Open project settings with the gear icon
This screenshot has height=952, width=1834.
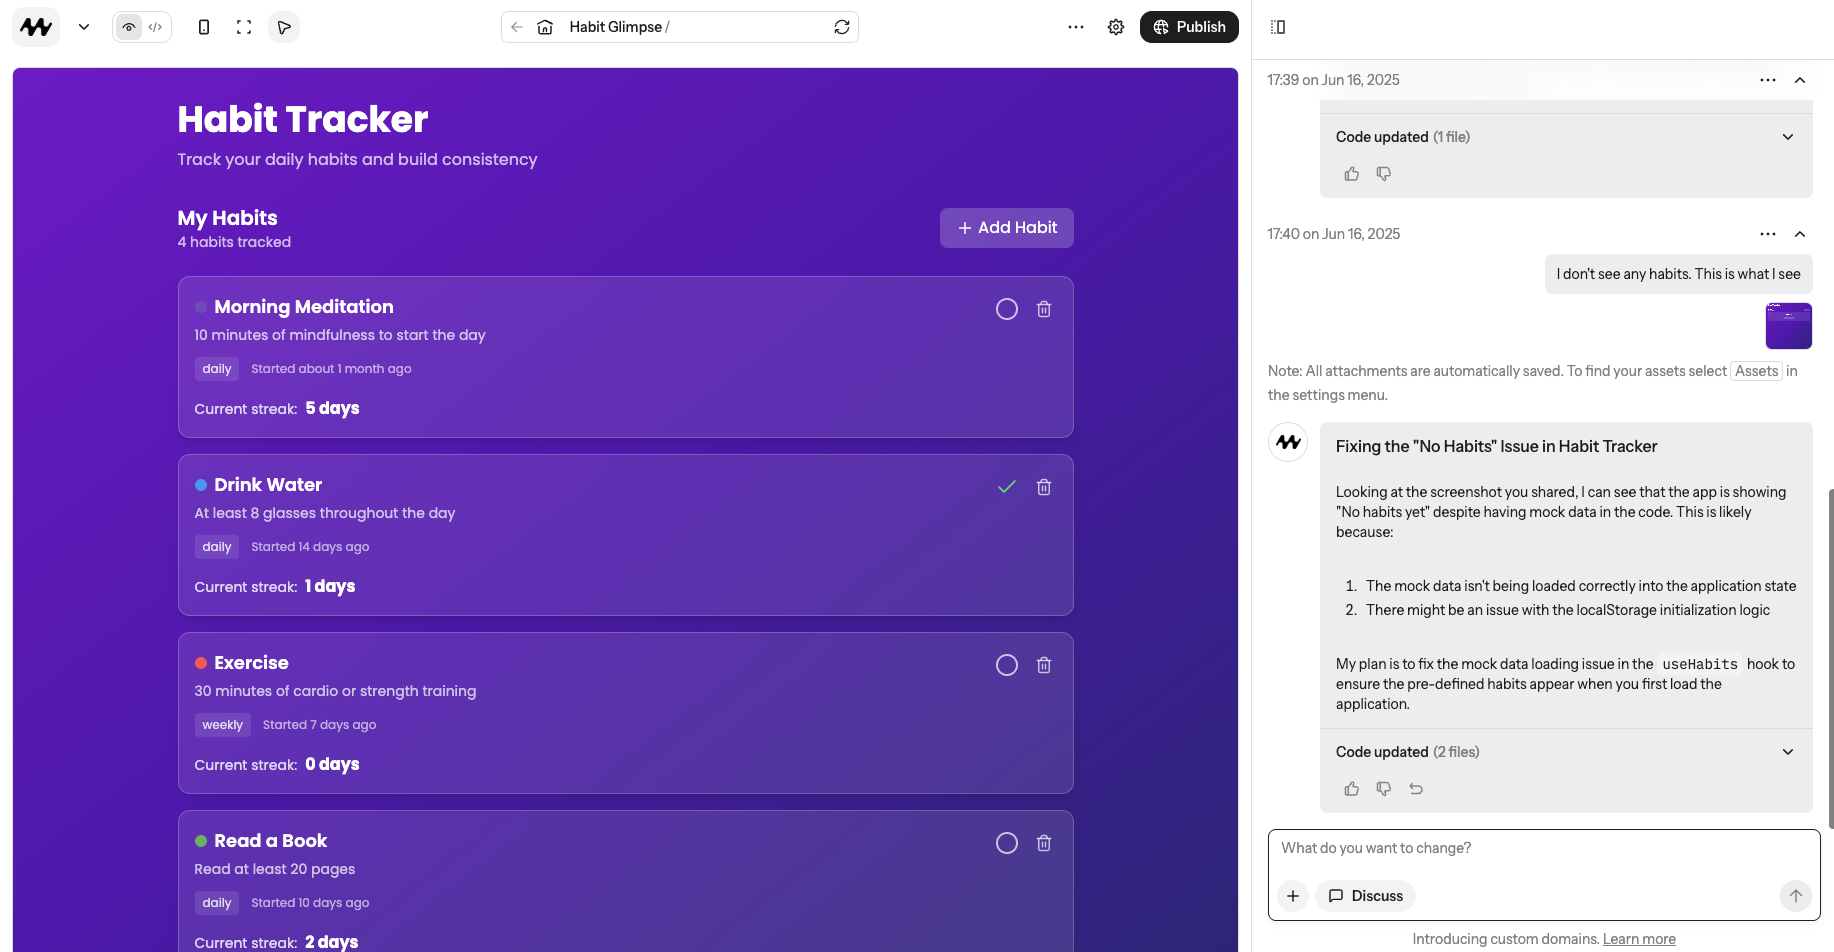tap(1116, 27)
